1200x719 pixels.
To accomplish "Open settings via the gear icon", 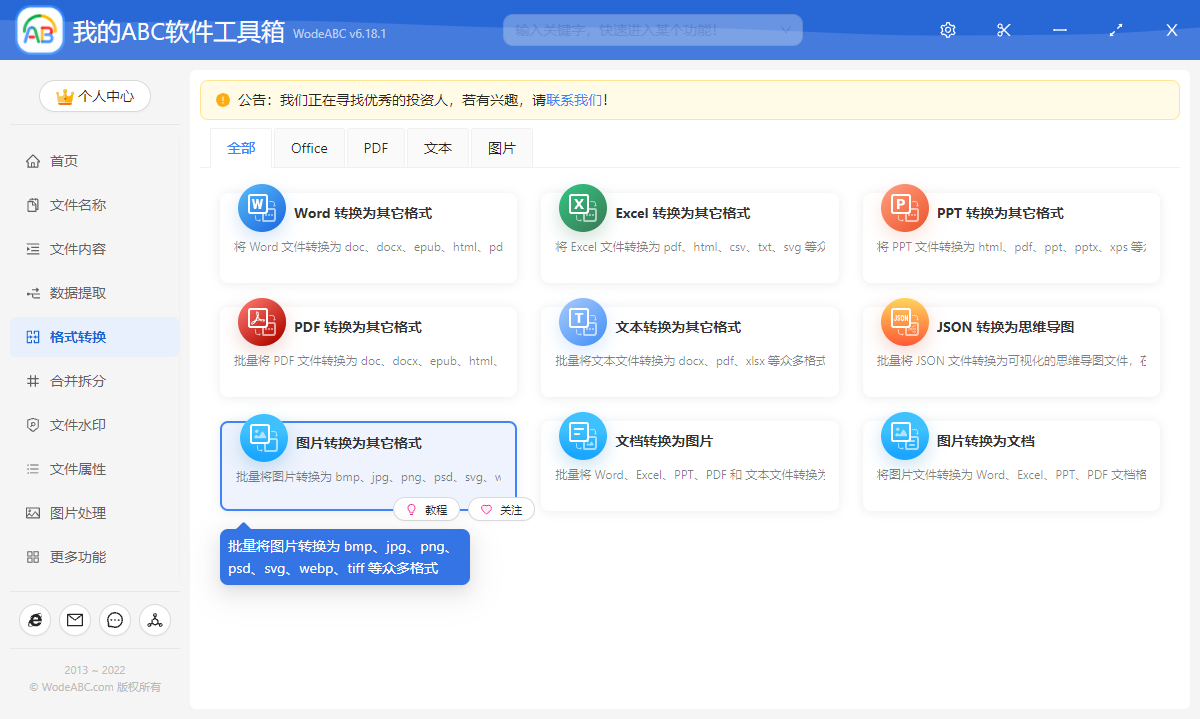I will 947,30.
